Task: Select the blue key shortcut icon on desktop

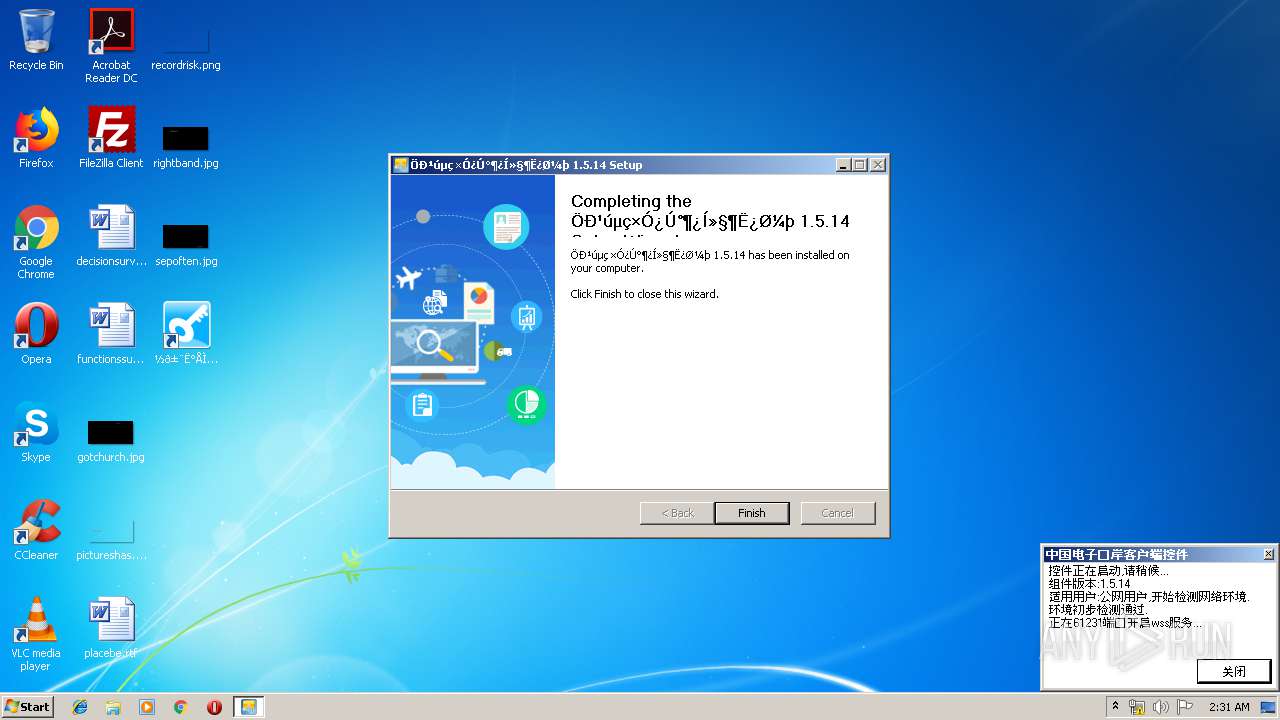Action: pyautogui.click(x=186, y=334)
